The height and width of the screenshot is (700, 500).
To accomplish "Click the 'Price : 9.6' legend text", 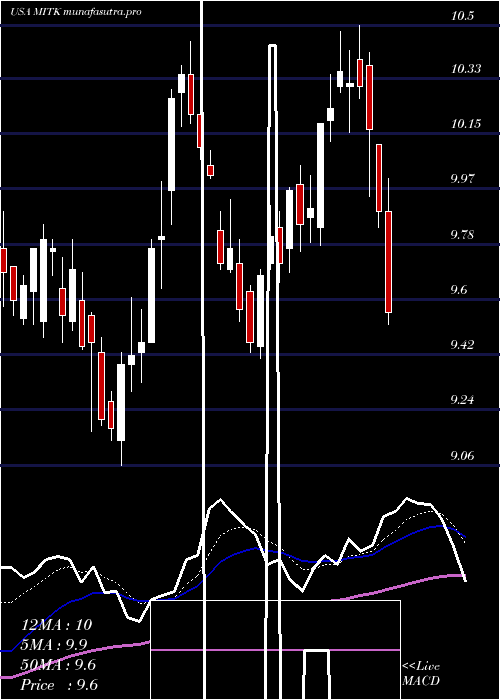I will 59,684.
